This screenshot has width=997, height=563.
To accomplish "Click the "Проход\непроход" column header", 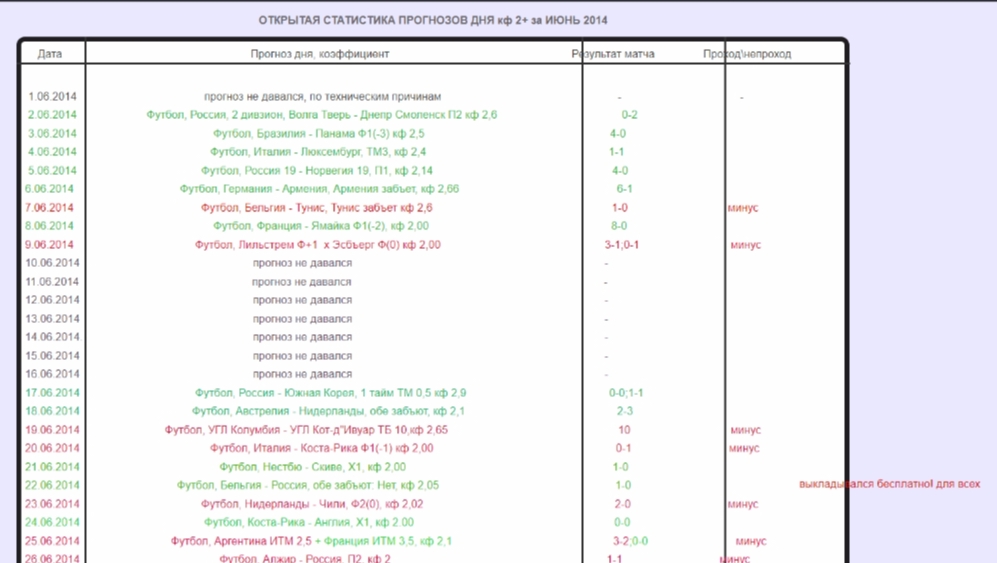I will click(746, 54).
